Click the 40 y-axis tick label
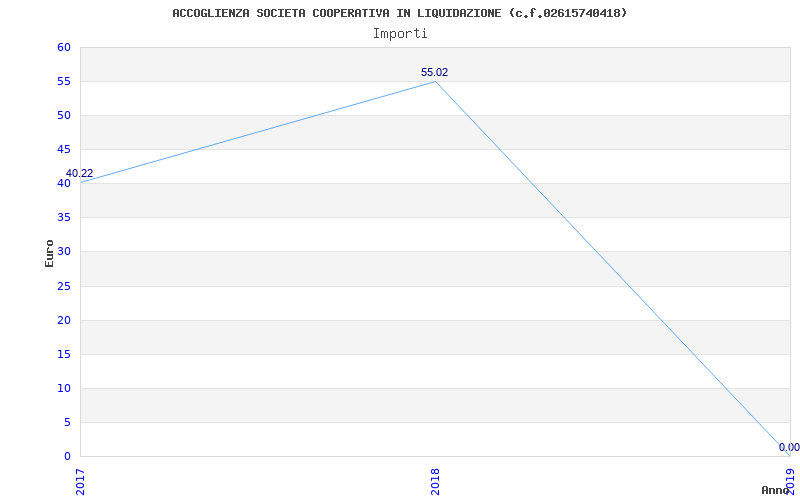The width and height of the screenshot is (800, 500). pos(64,184)
